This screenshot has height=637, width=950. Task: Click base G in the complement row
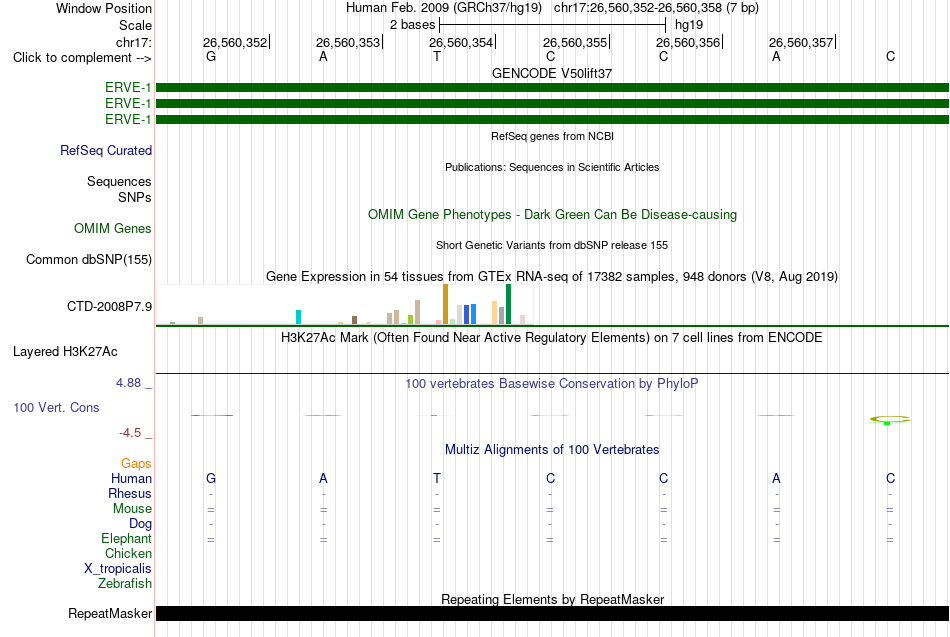[x=211, y=56]
